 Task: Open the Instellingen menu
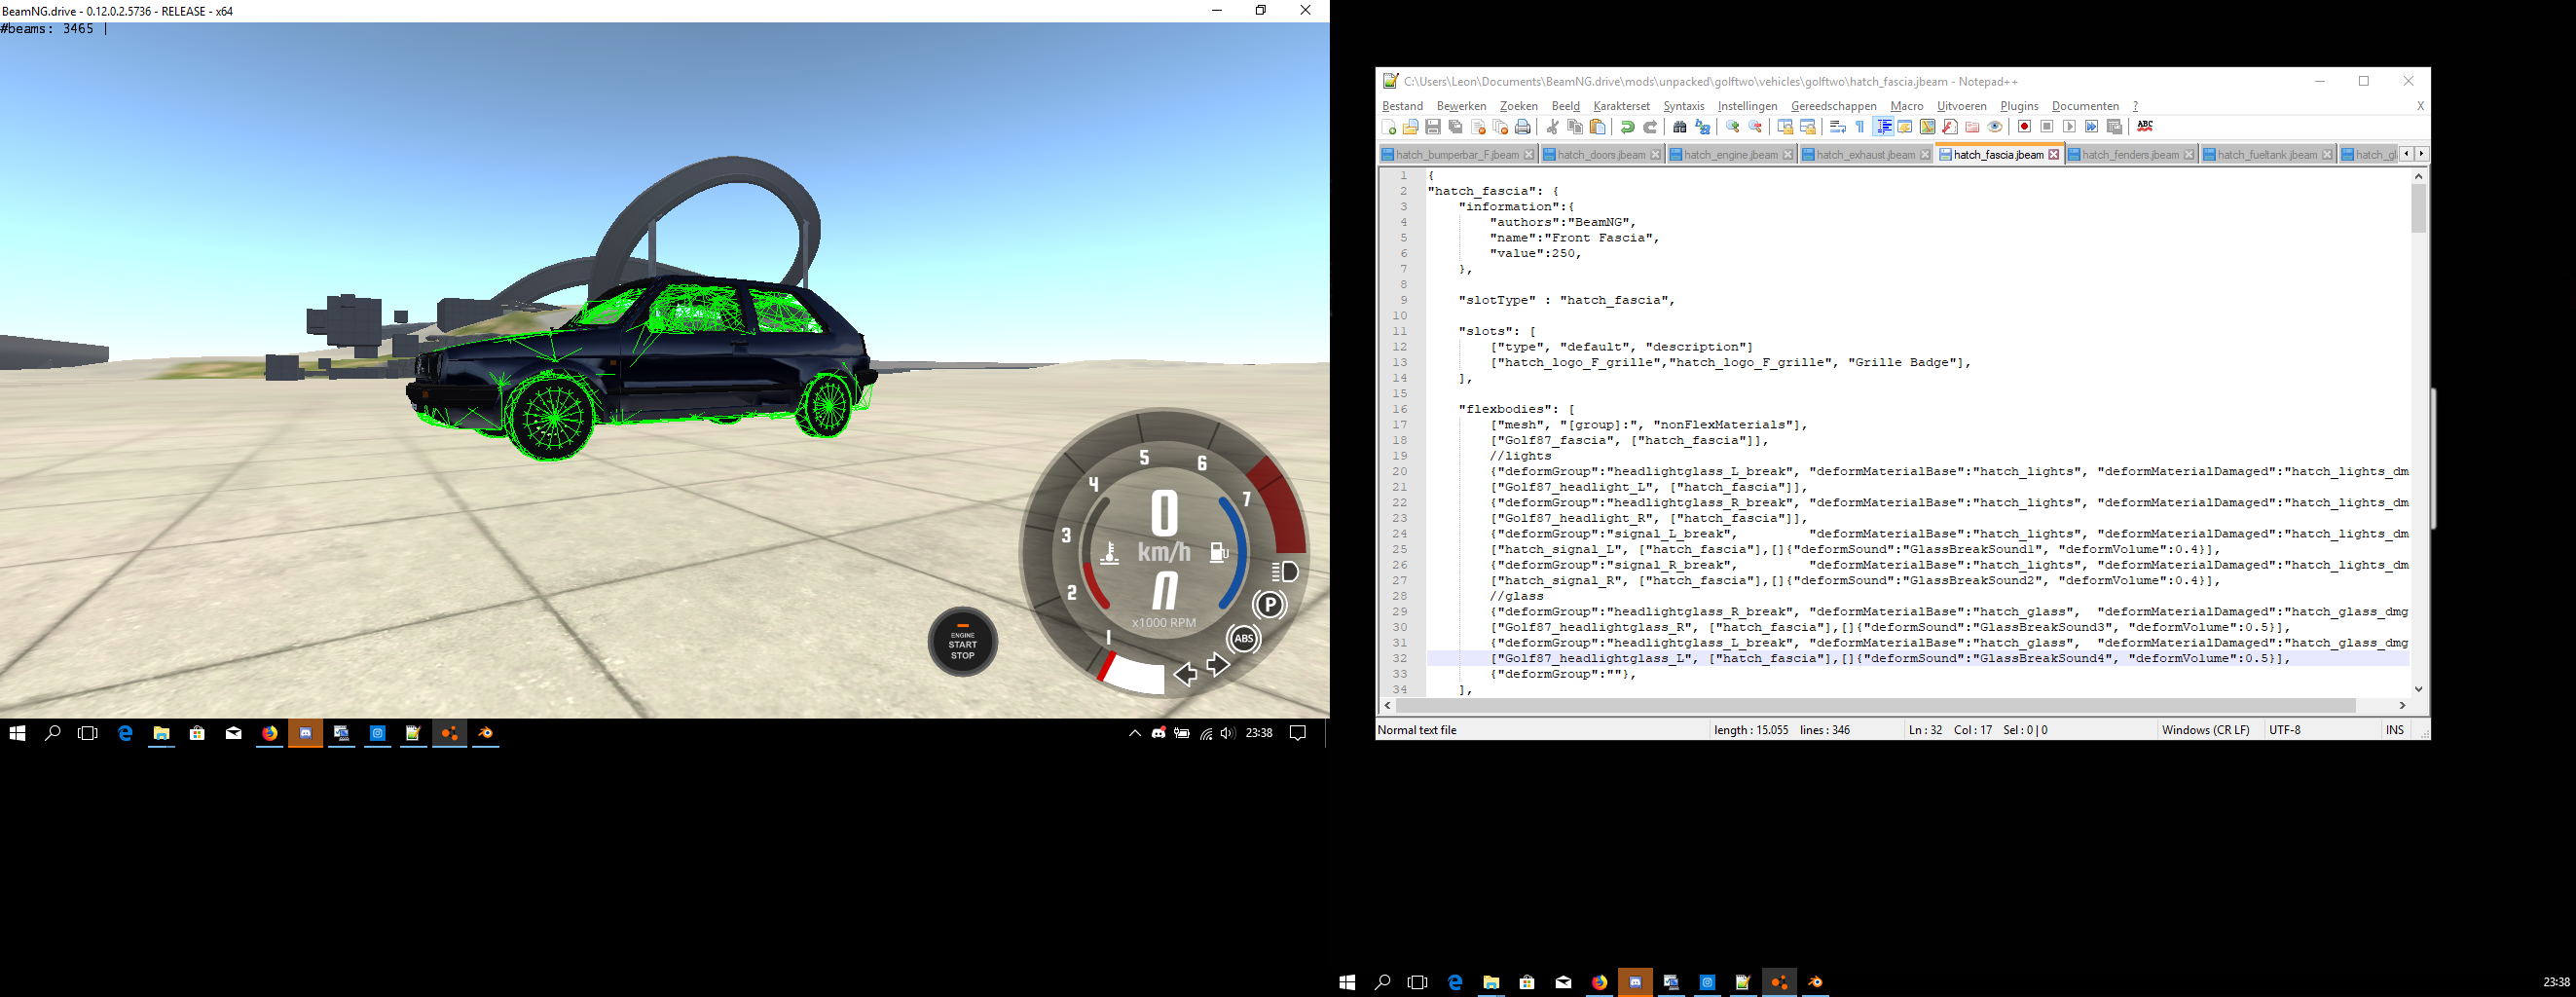point(1747,106)
